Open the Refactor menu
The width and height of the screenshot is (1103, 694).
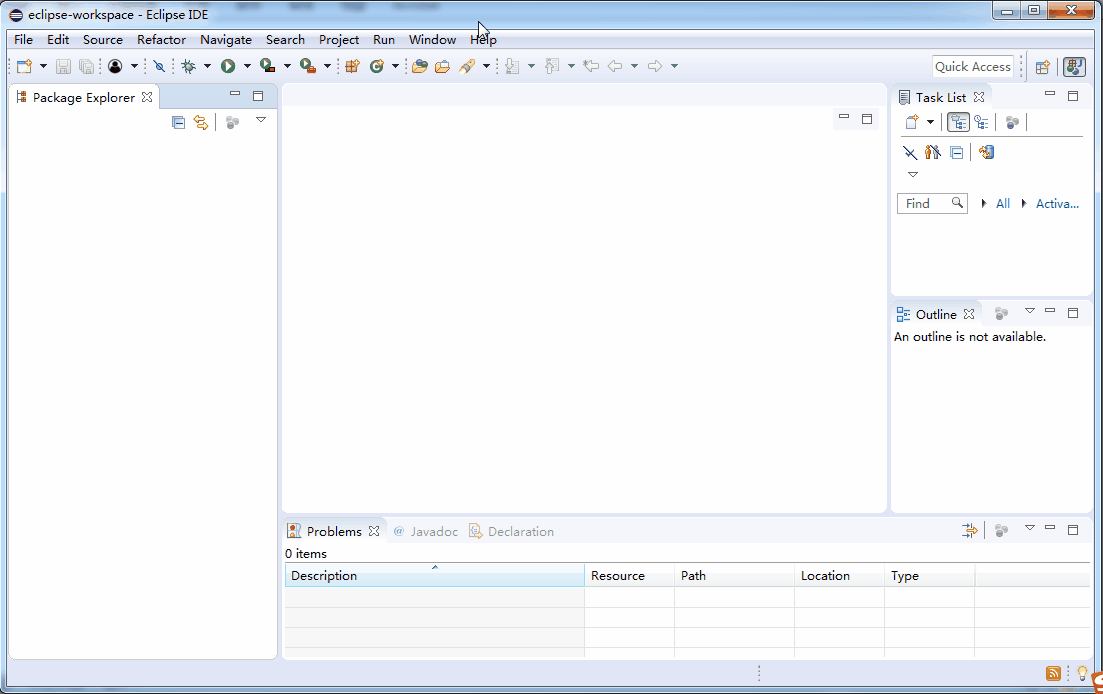161,40
